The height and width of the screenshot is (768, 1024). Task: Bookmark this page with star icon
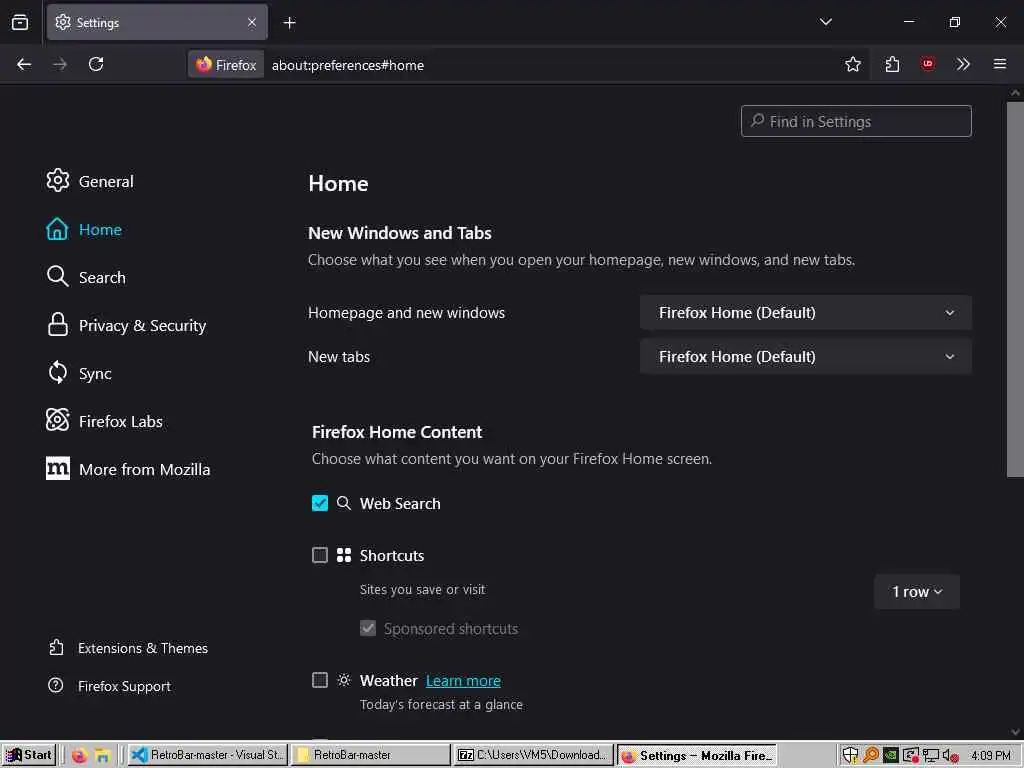pyautogui.click(x=853, y=64)
